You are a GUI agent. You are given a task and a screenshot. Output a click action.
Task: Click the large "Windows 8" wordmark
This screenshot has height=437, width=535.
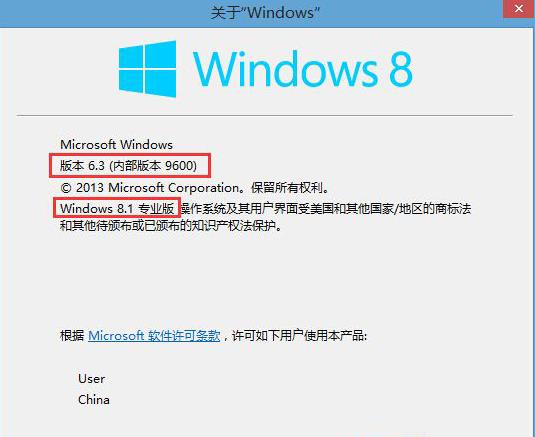tap(303, 69)
